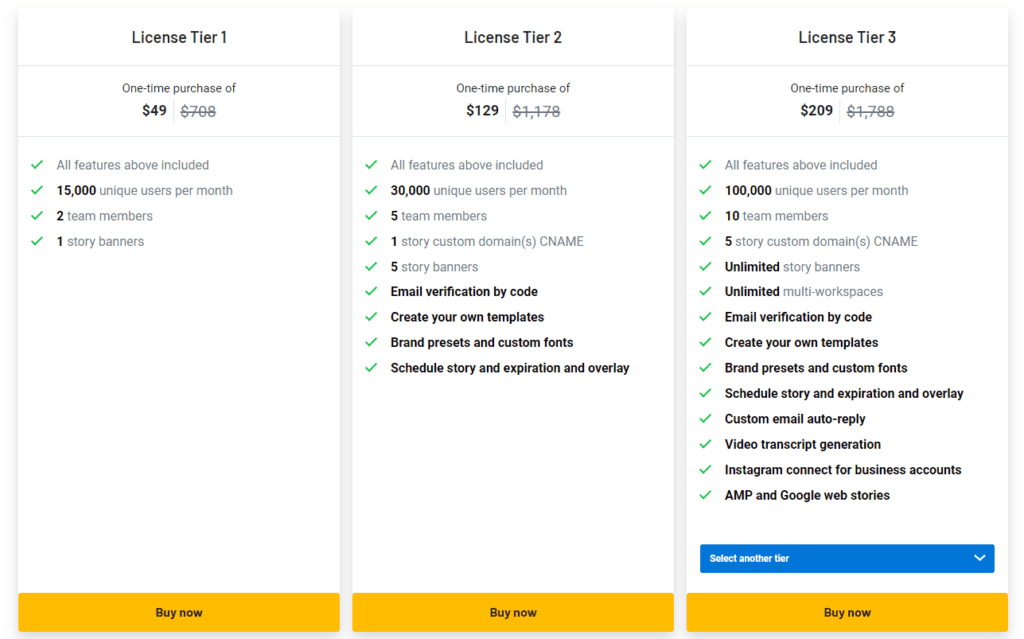The image size is (1024, 639).
Task: Click checkmark next to 1 story banners
Action: [x=37, y=241]
